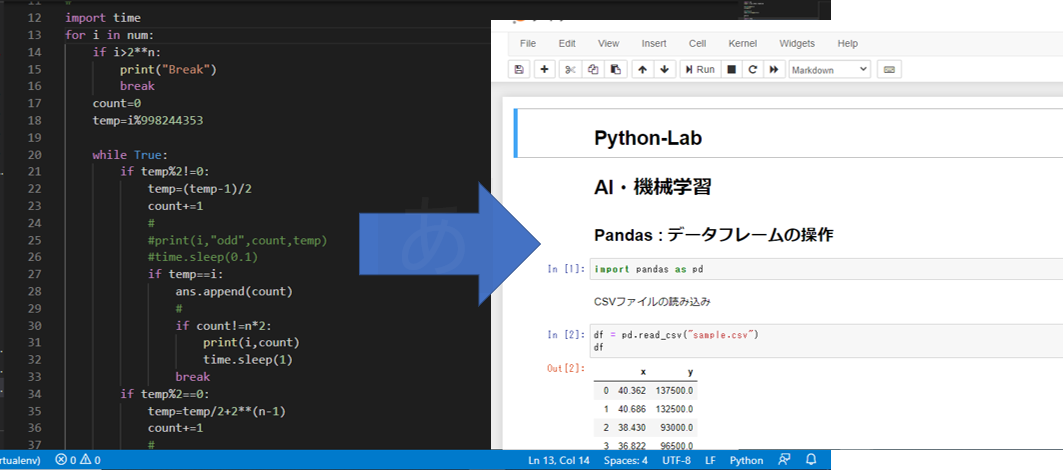The width and height of the screenshot is (1064, 471).
Task: Open errors and warnings count in status bar
Action: [78, 460]
